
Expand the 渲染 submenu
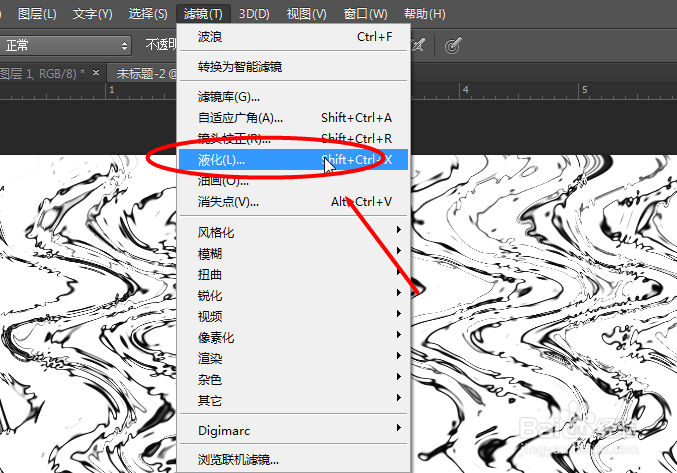[294, 358]
